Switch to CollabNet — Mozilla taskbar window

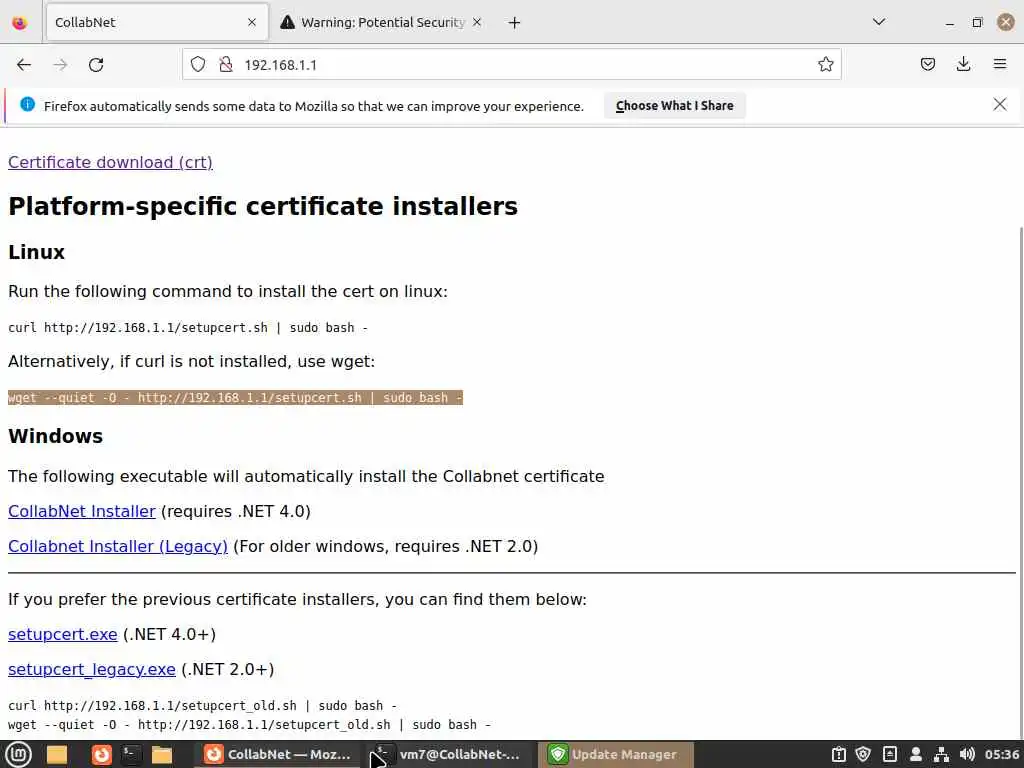click(x=278, y=754)
